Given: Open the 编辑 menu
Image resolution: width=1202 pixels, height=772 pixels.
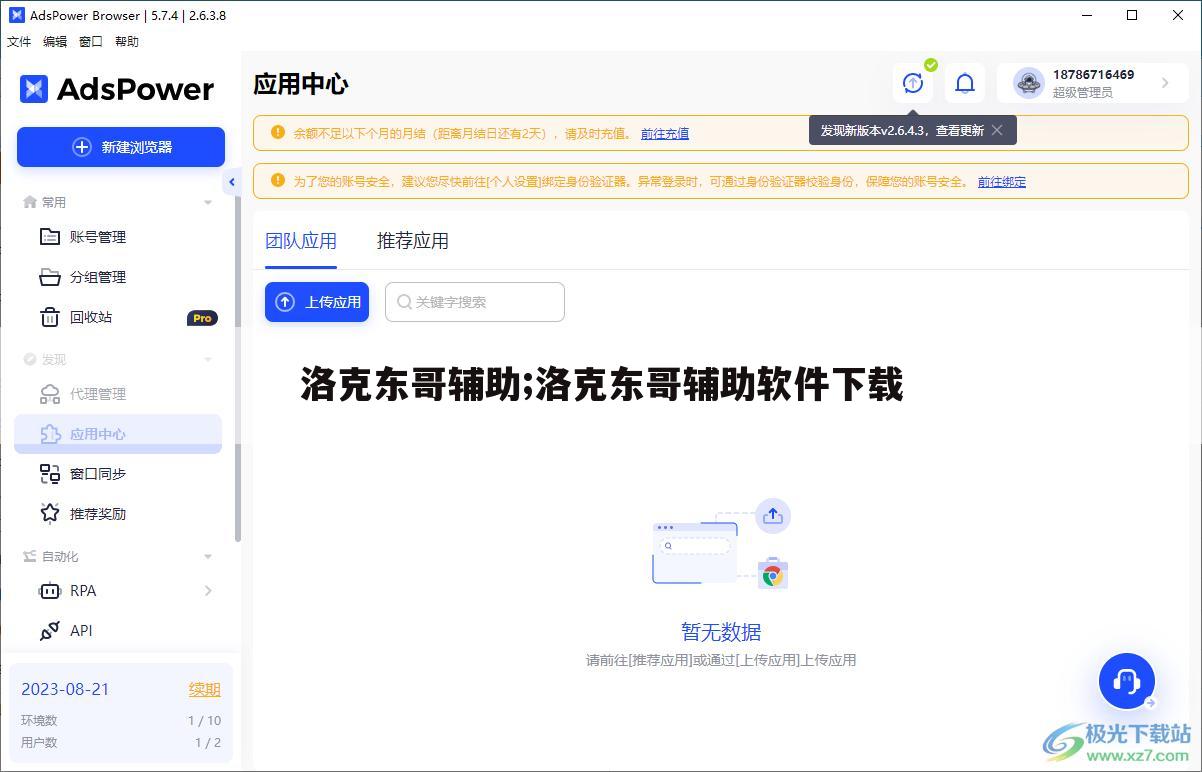Looking at the screenshot, I should pos(55,42).
